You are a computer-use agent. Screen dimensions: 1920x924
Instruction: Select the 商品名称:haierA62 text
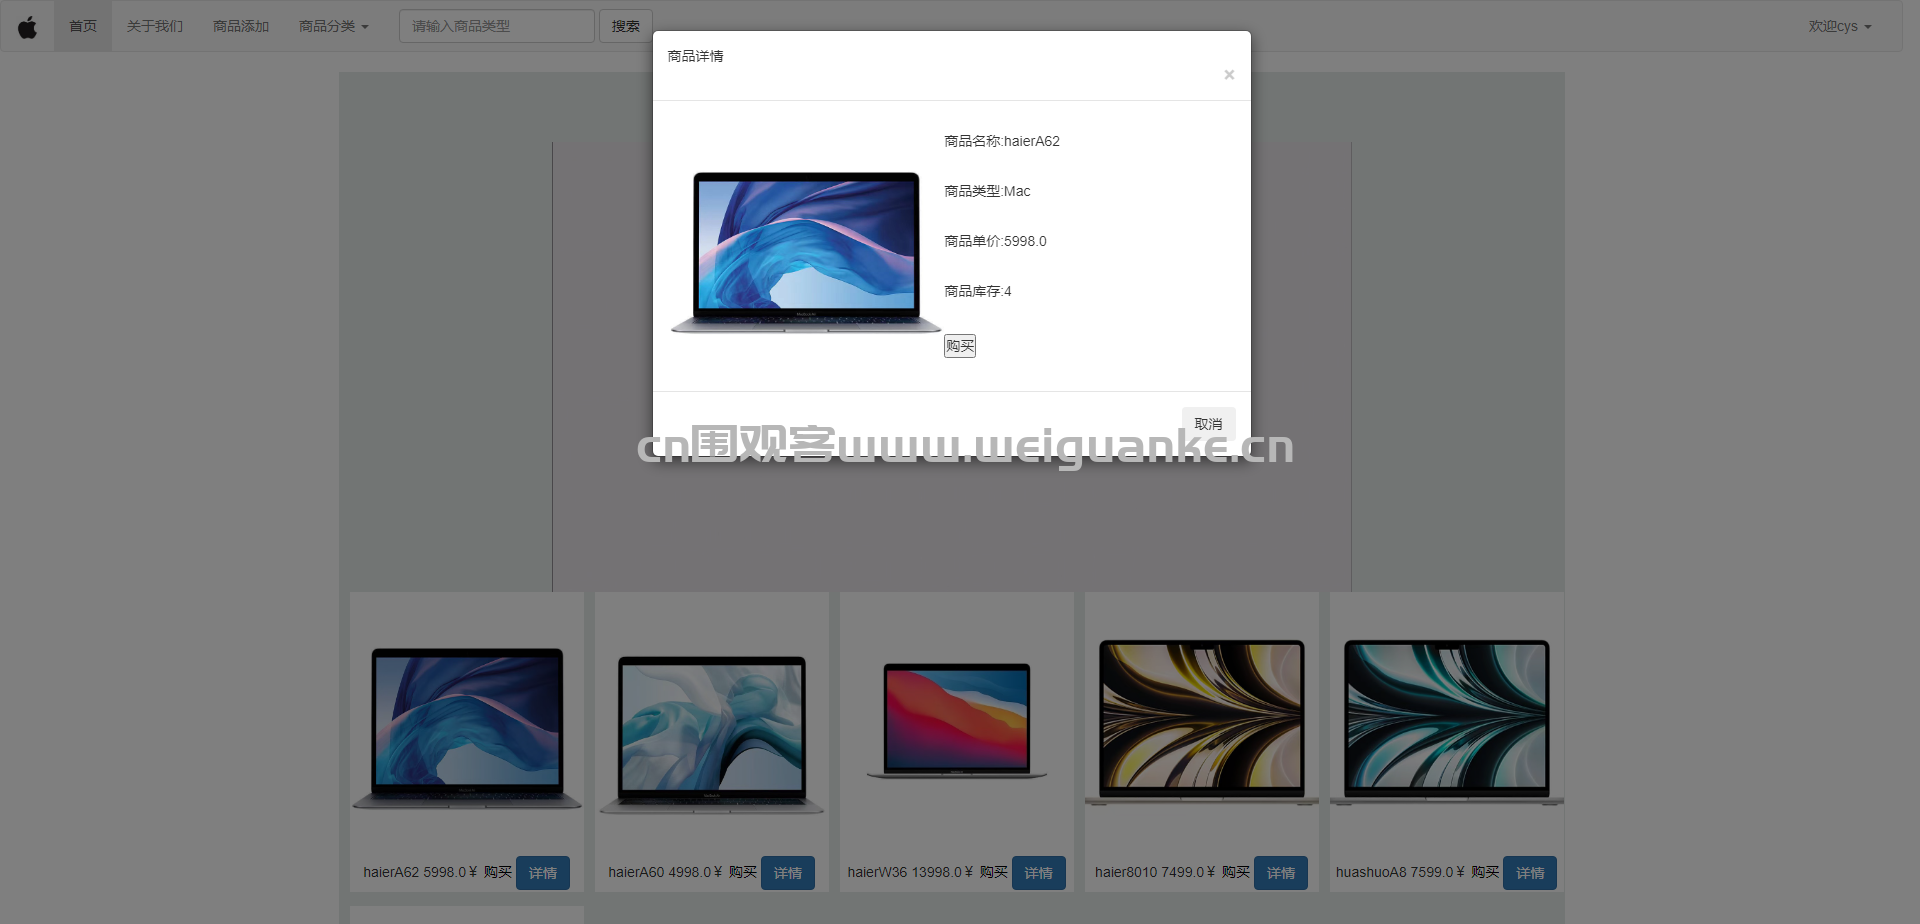click(1002, 141)
